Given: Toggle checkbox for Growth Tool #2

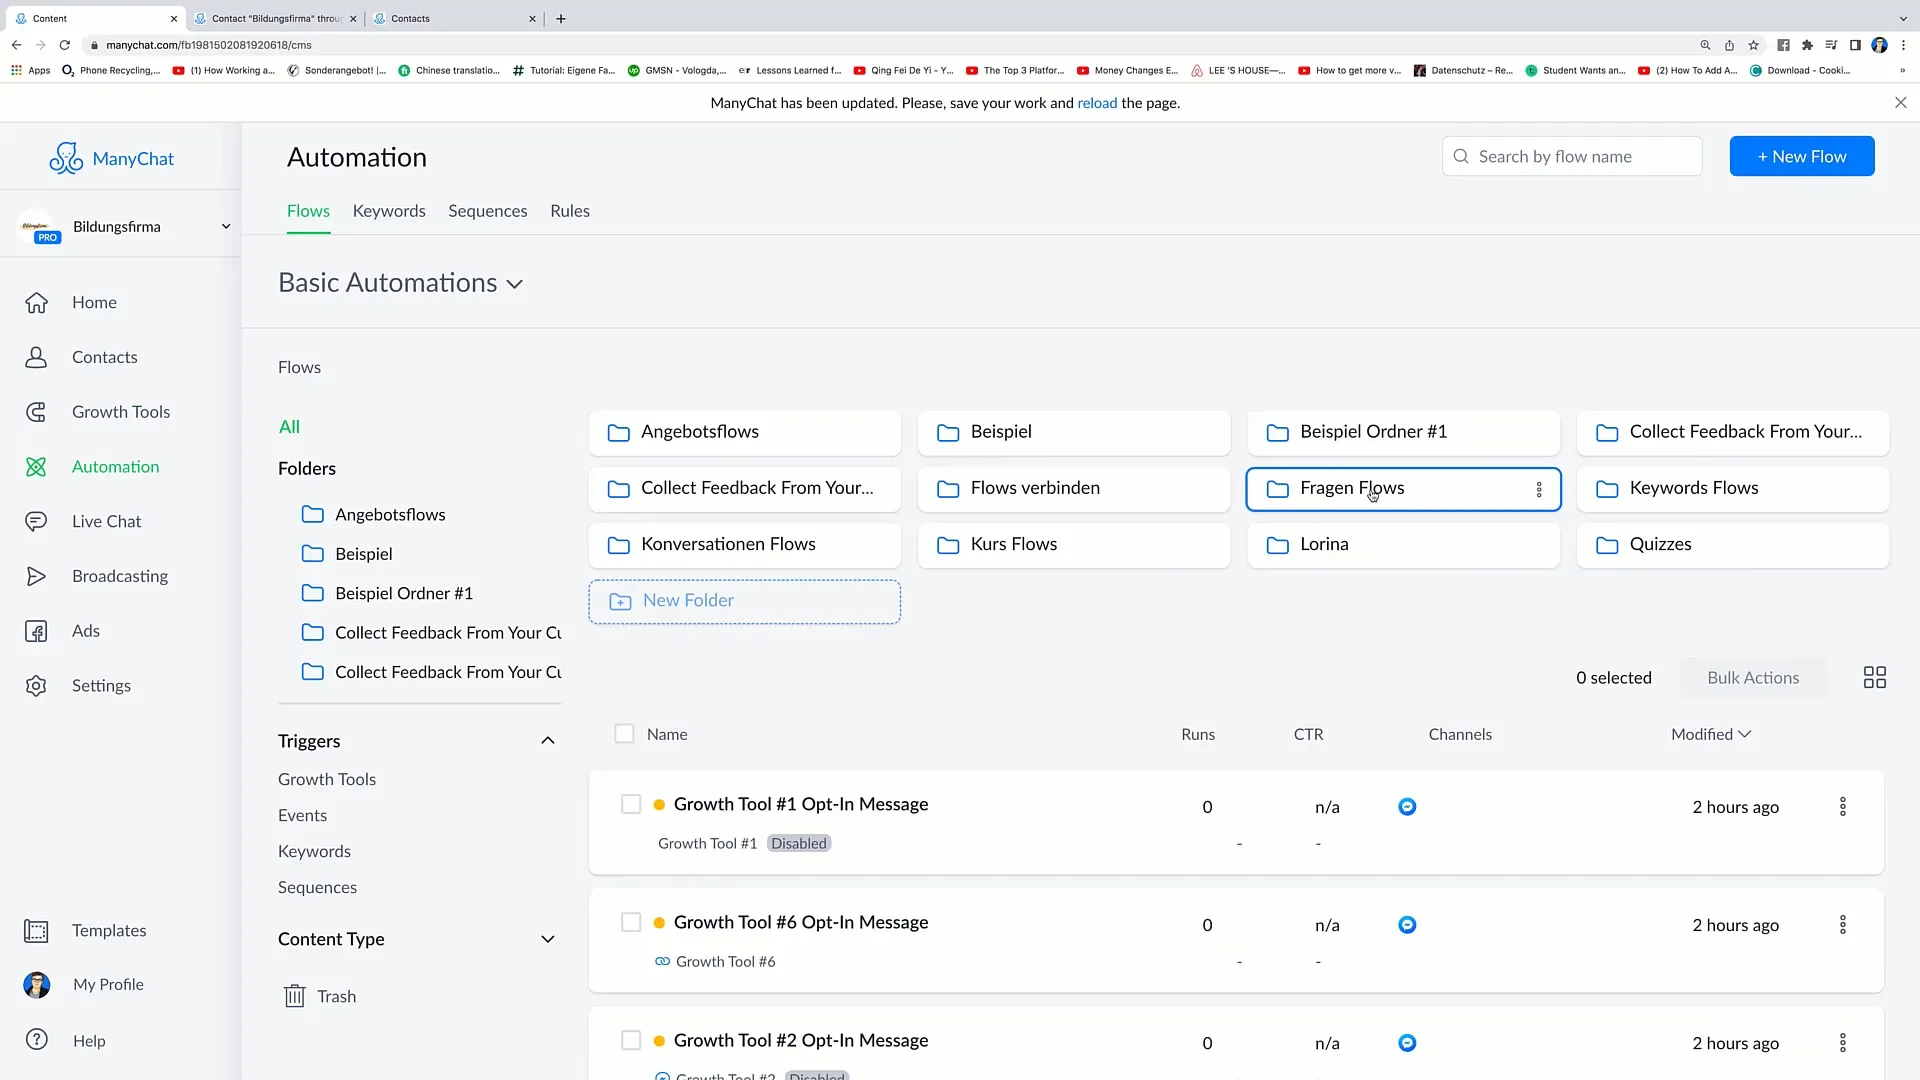Looking at the screenshot, I should (x=629, y=1040).
